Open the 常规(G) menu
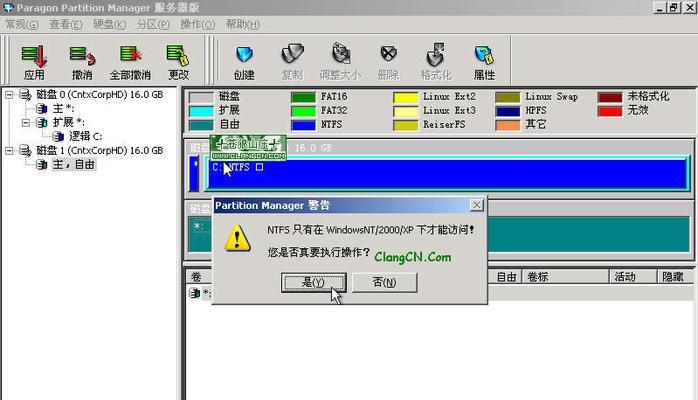The height and width of the screenshot is (400, 698). pos(22,24)
